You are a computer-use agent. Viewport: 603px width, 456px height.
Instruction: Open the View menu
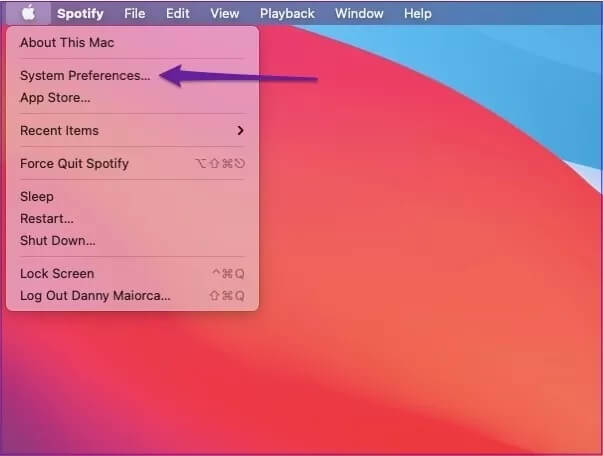(224, 13)
